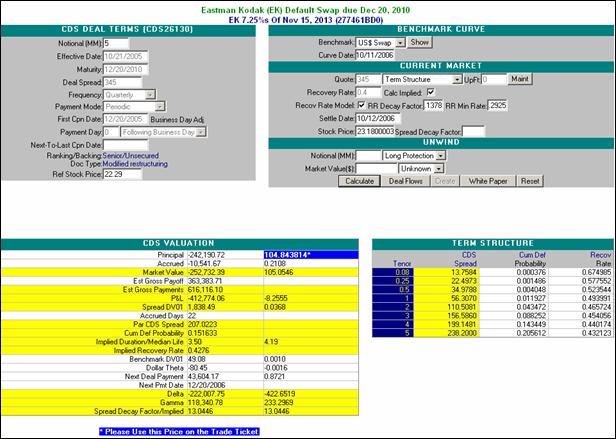Select Implied Recovery Rate value 0.4276

tap(198, 350)
